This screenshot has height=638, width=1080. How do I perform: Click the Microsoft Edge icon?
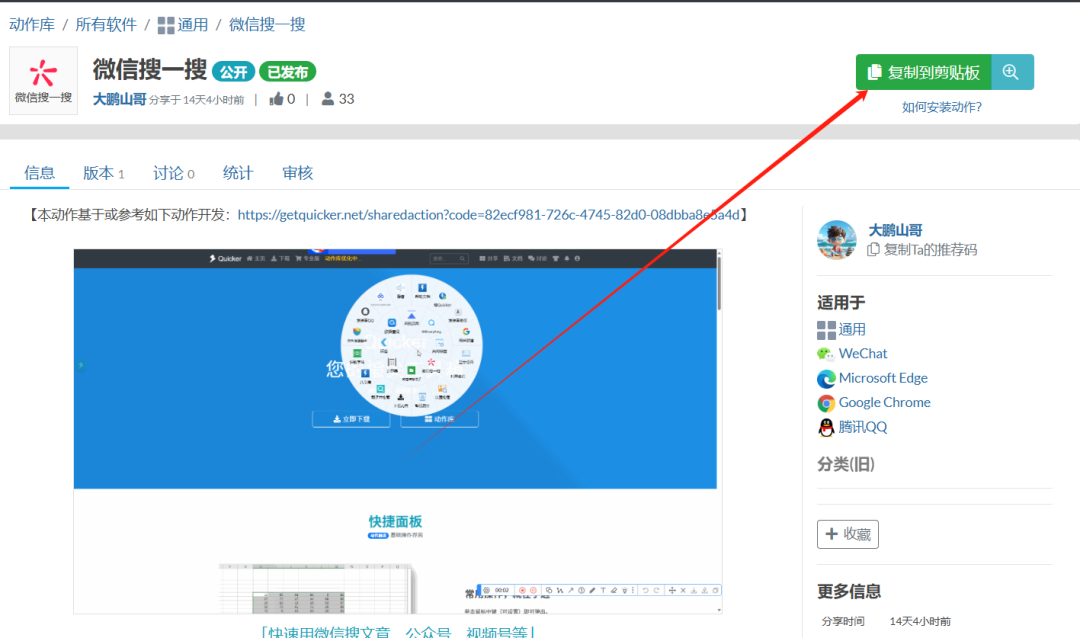826,378
